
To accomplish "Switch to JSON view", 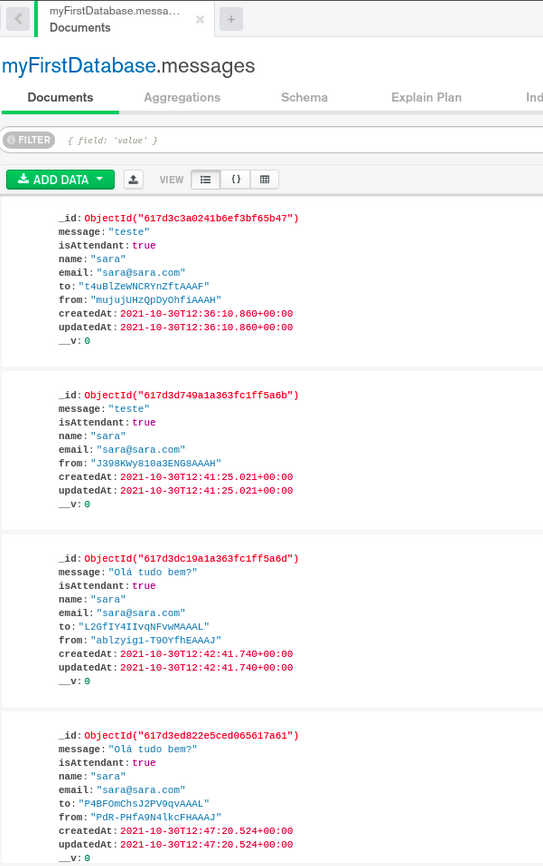I will coord(235,179).
